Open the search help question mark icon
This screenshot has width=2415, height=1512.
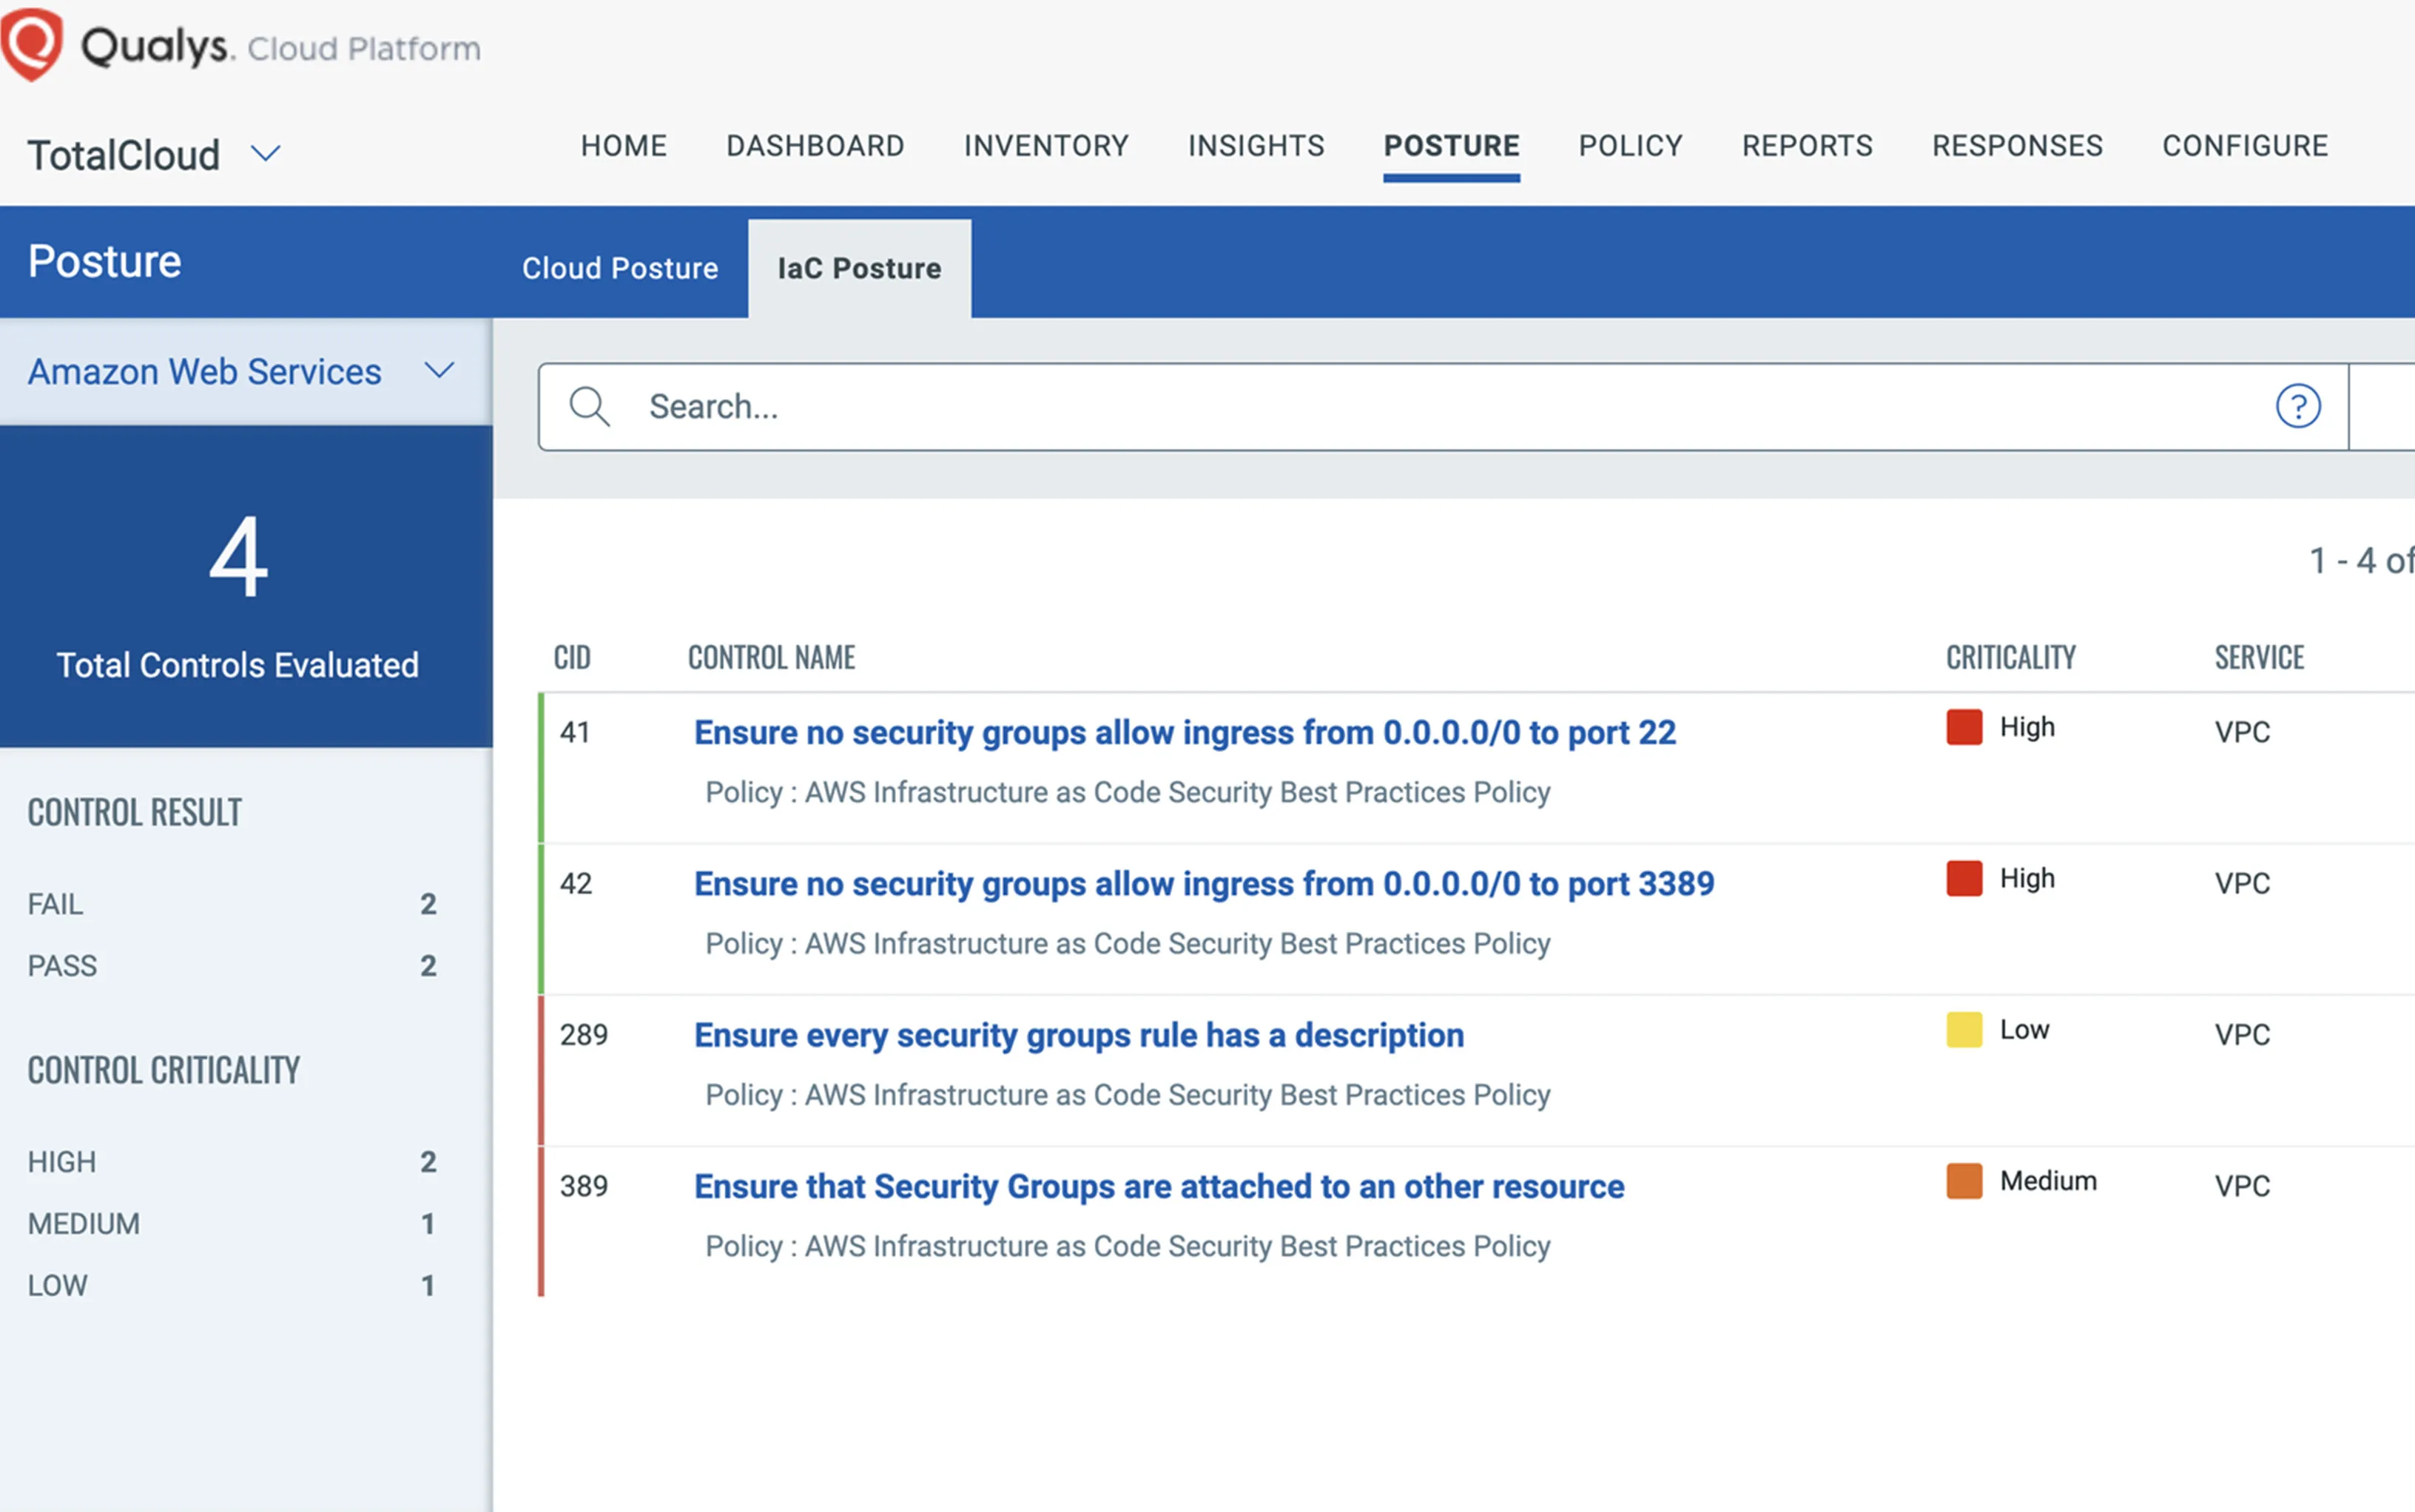(x=2297, y=407)
